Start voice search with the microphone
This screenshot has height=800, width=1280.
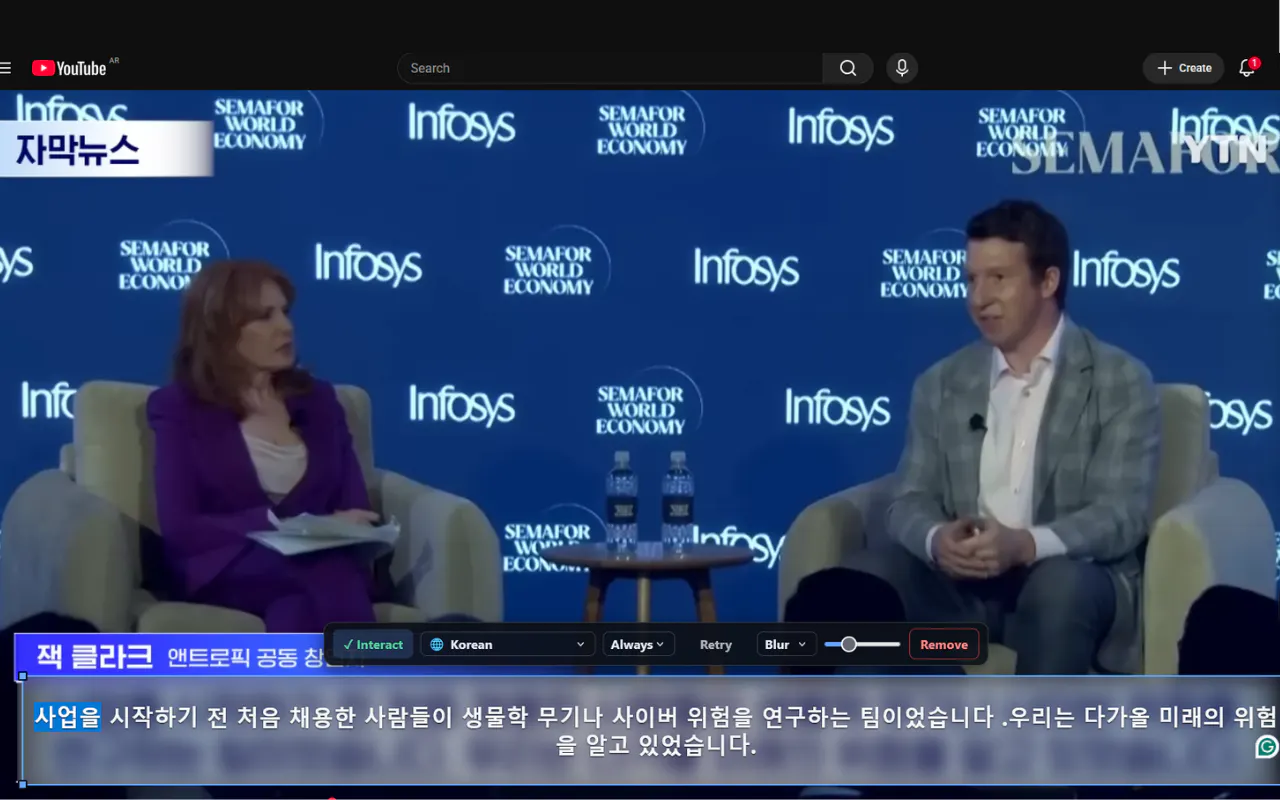point(902,68)
